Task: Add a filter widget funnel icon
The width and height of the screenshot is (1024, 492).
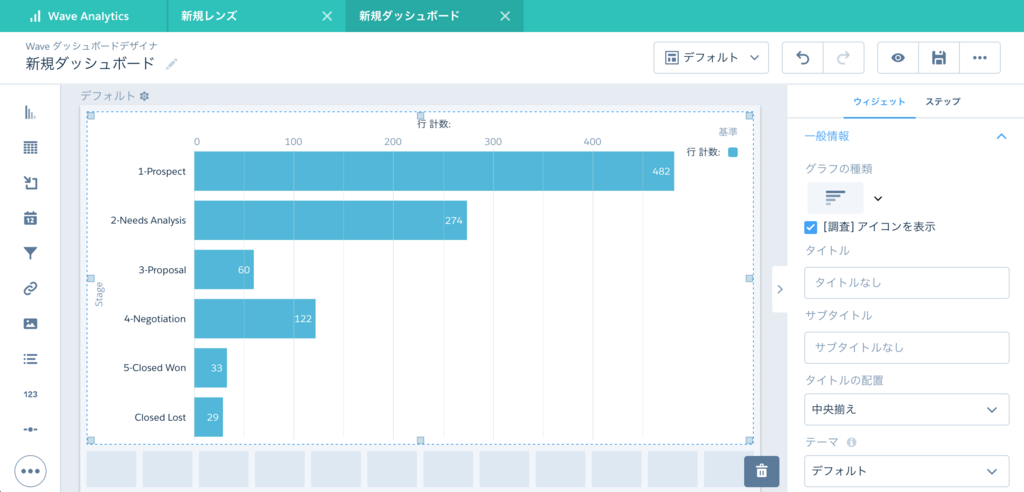Action: pyautogui.click(x=30, y=254)
